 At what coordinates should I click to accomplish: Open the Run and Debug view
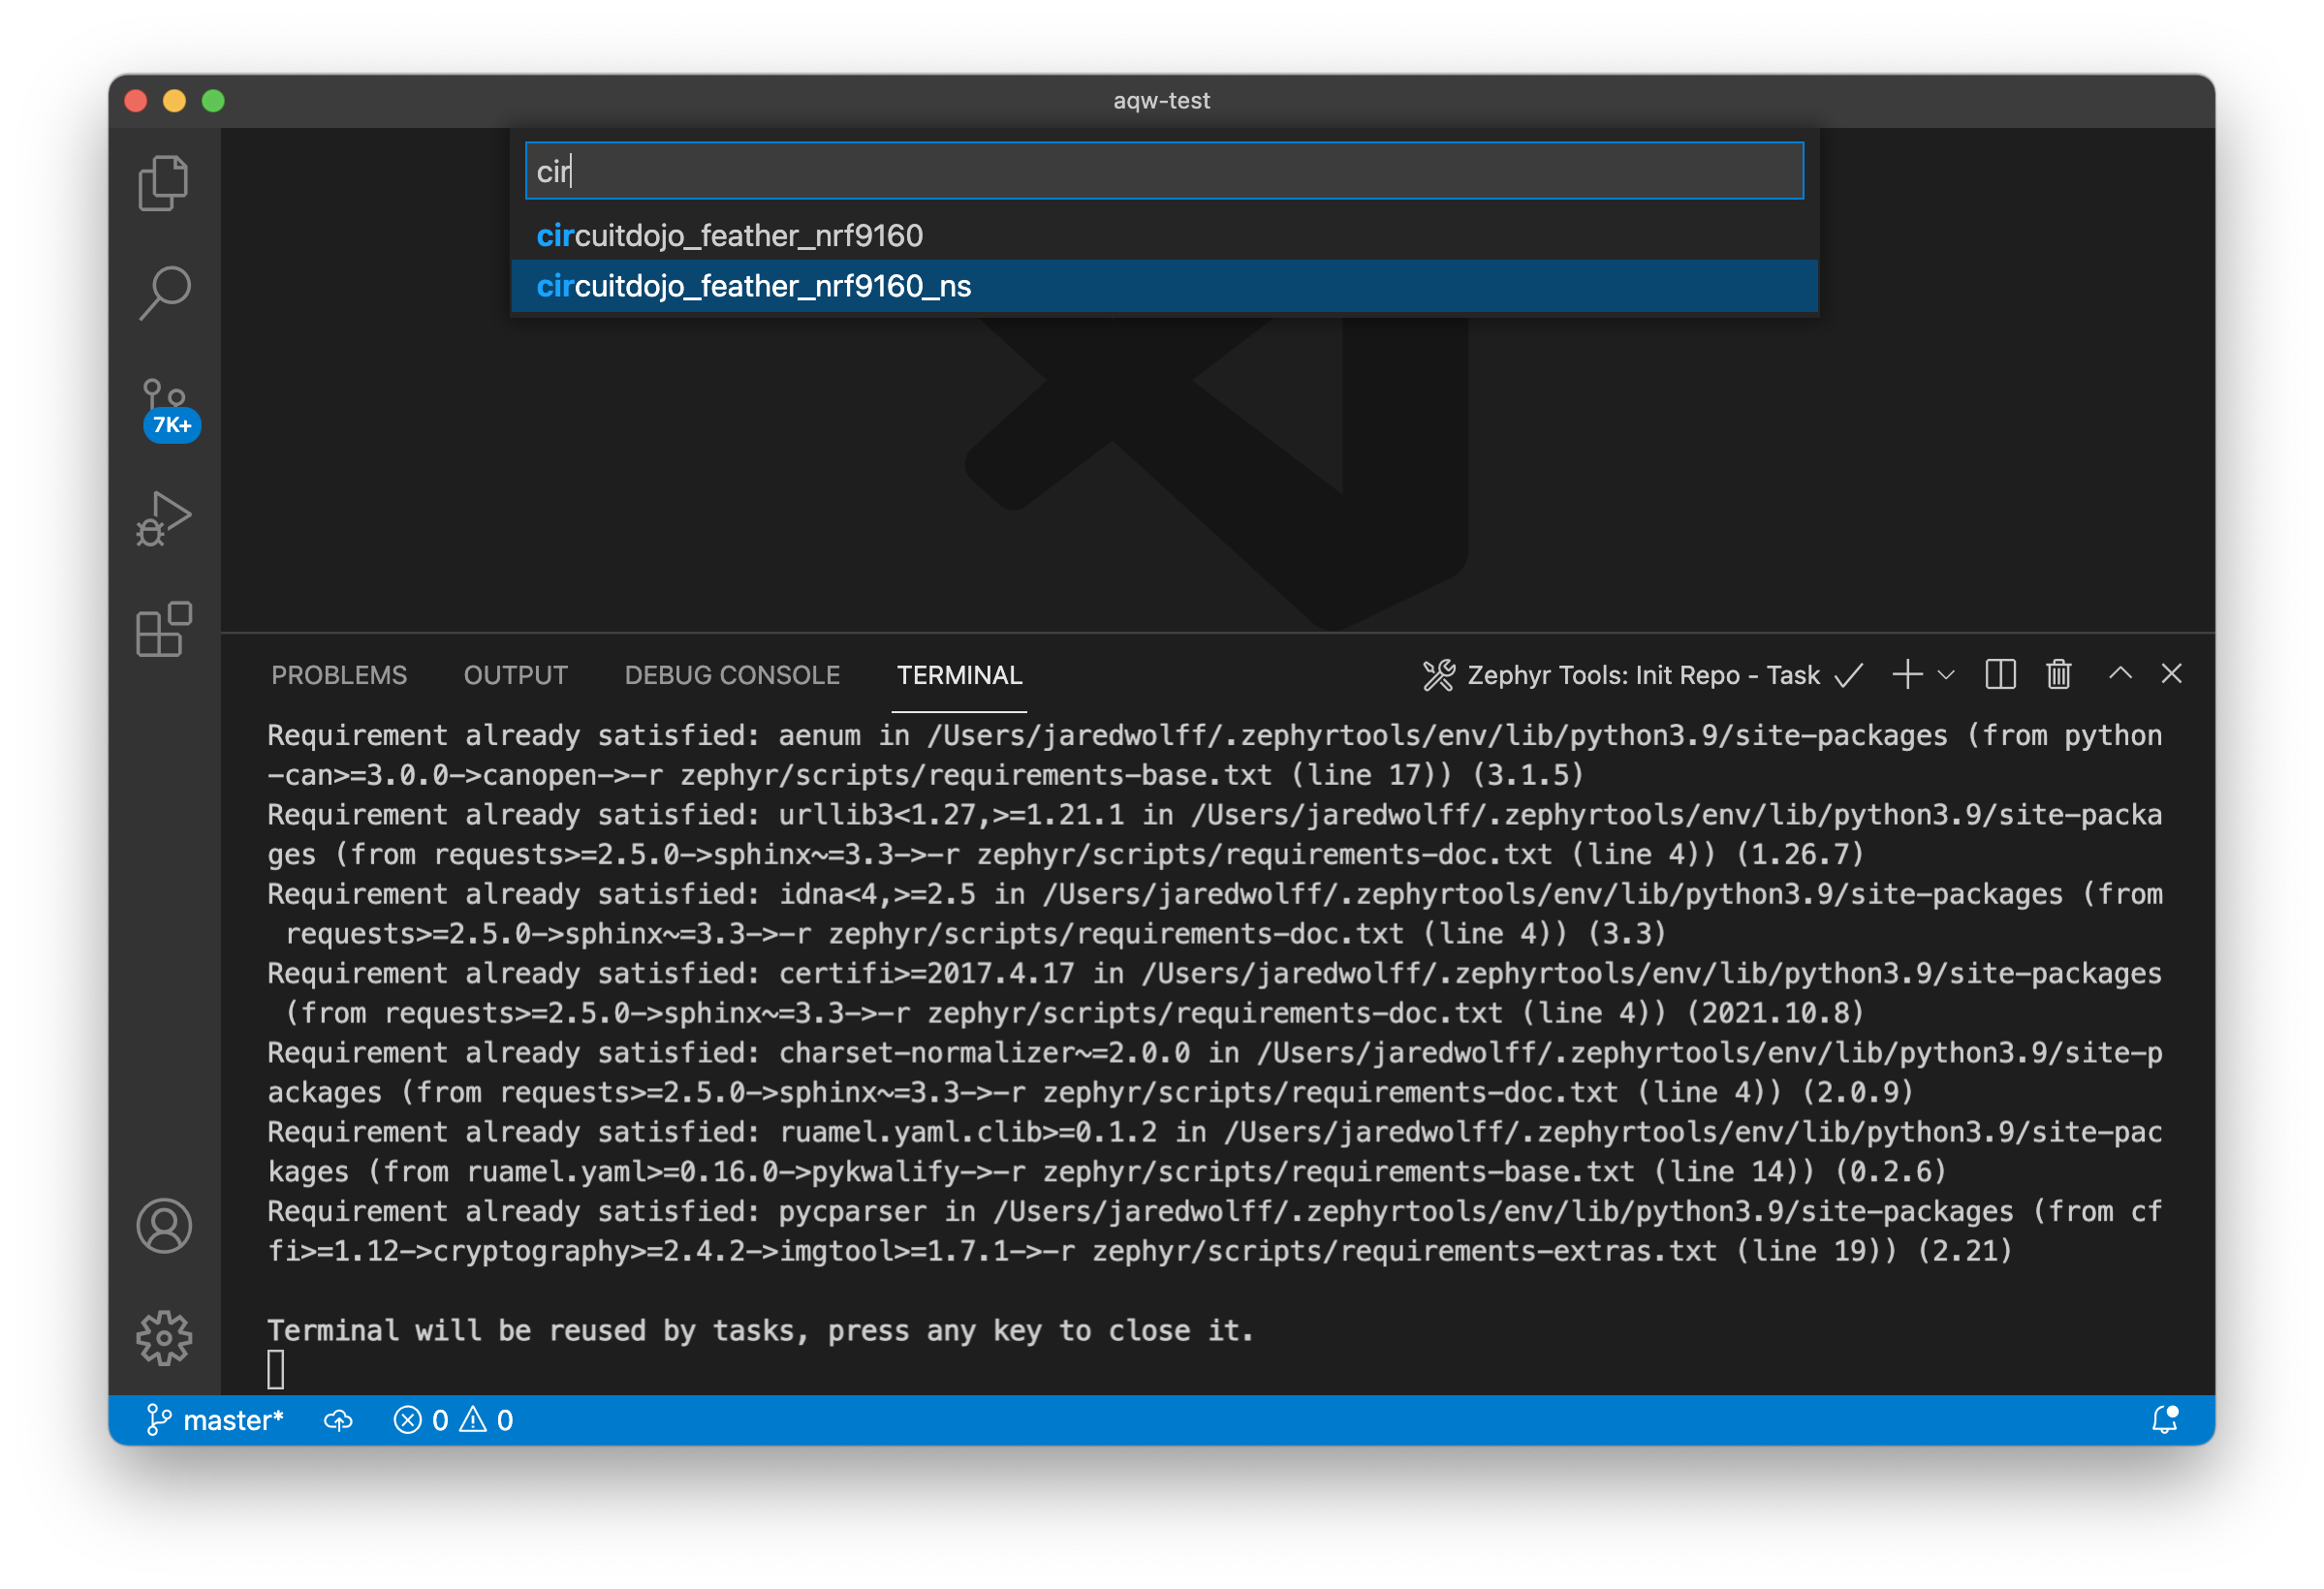163,518
